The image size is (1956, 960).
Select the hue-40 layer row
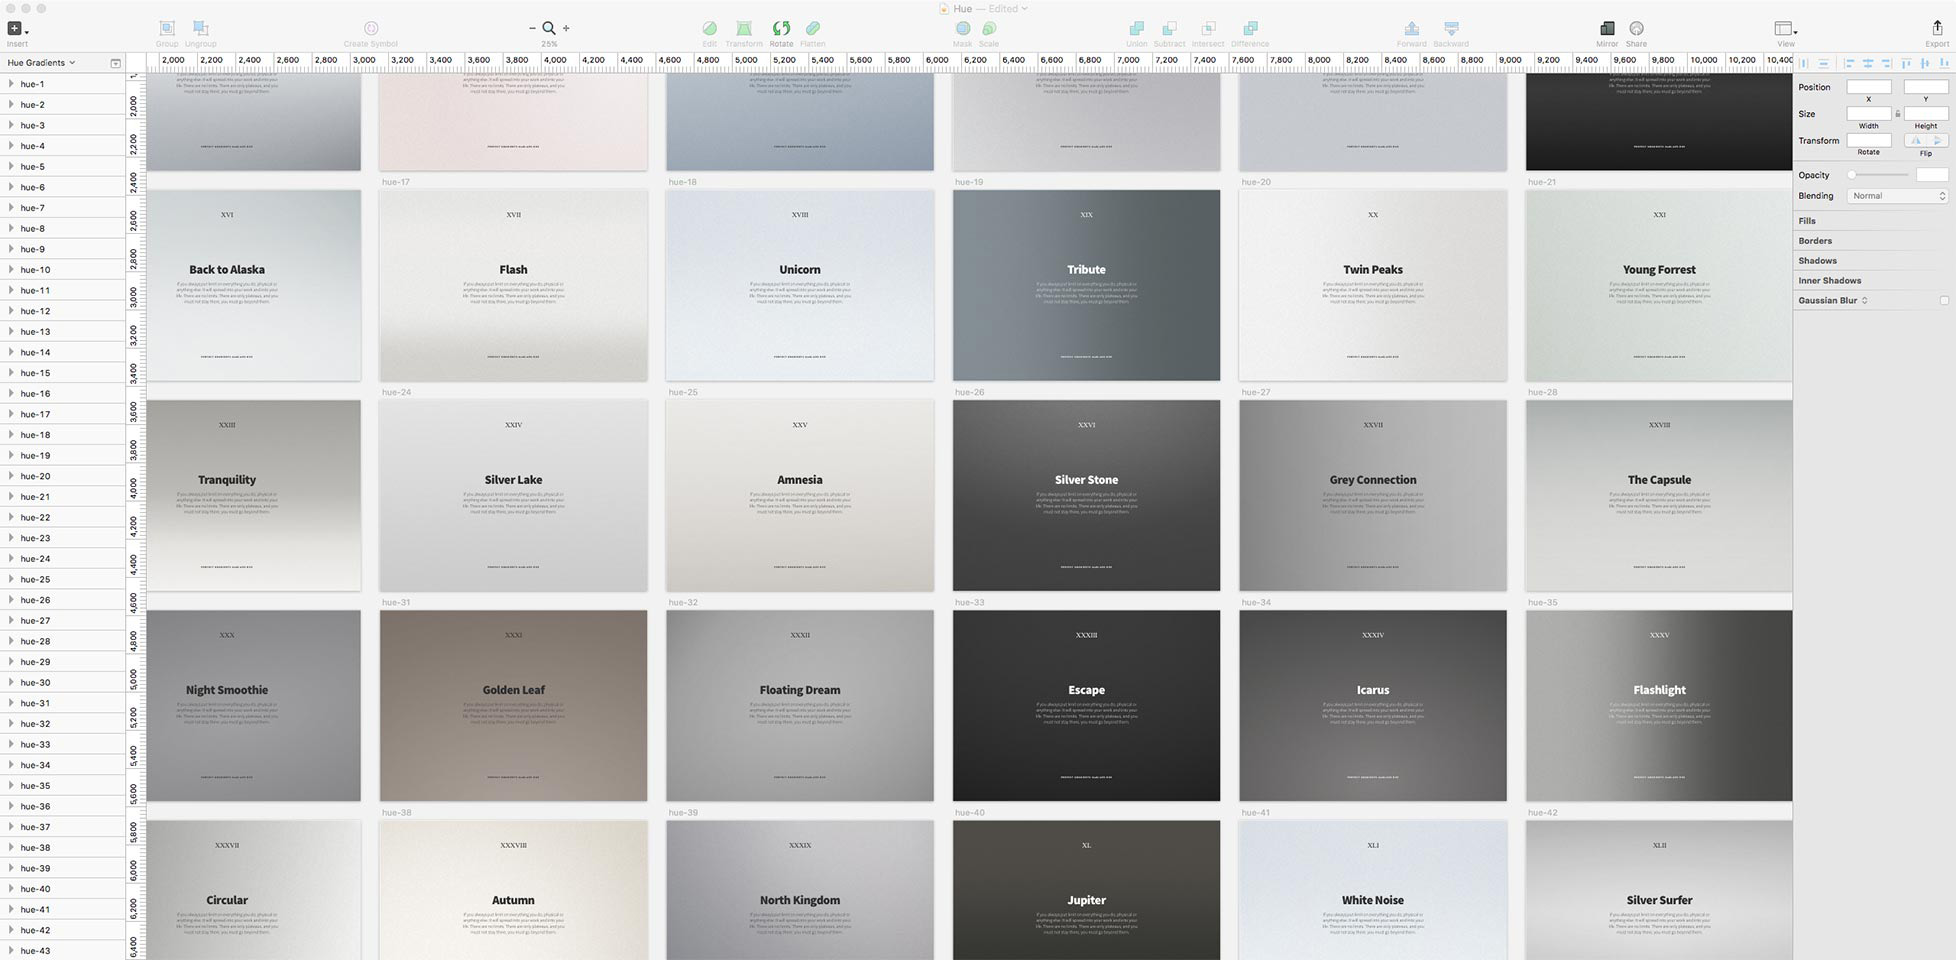pyautogui.click(x=63, y=888)
